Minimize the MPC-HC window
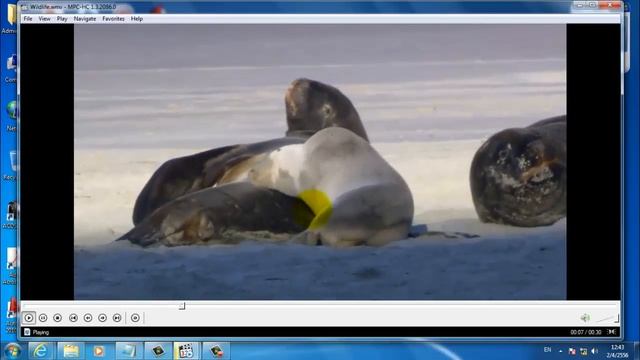Viewport: 640px width, 360px height. click(580, 5)
